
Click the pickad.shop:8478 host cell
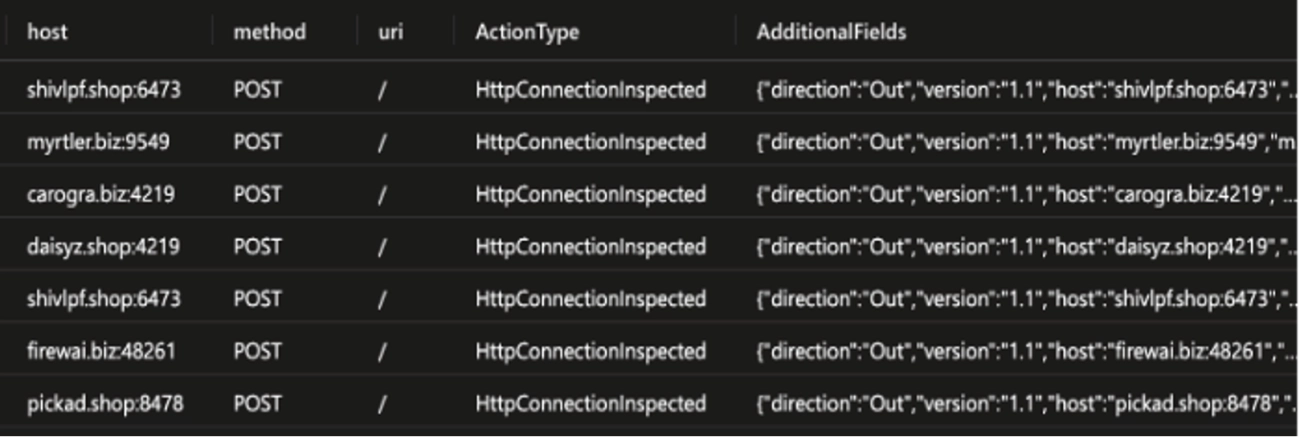pyautogui.click(x=105, y=404)
